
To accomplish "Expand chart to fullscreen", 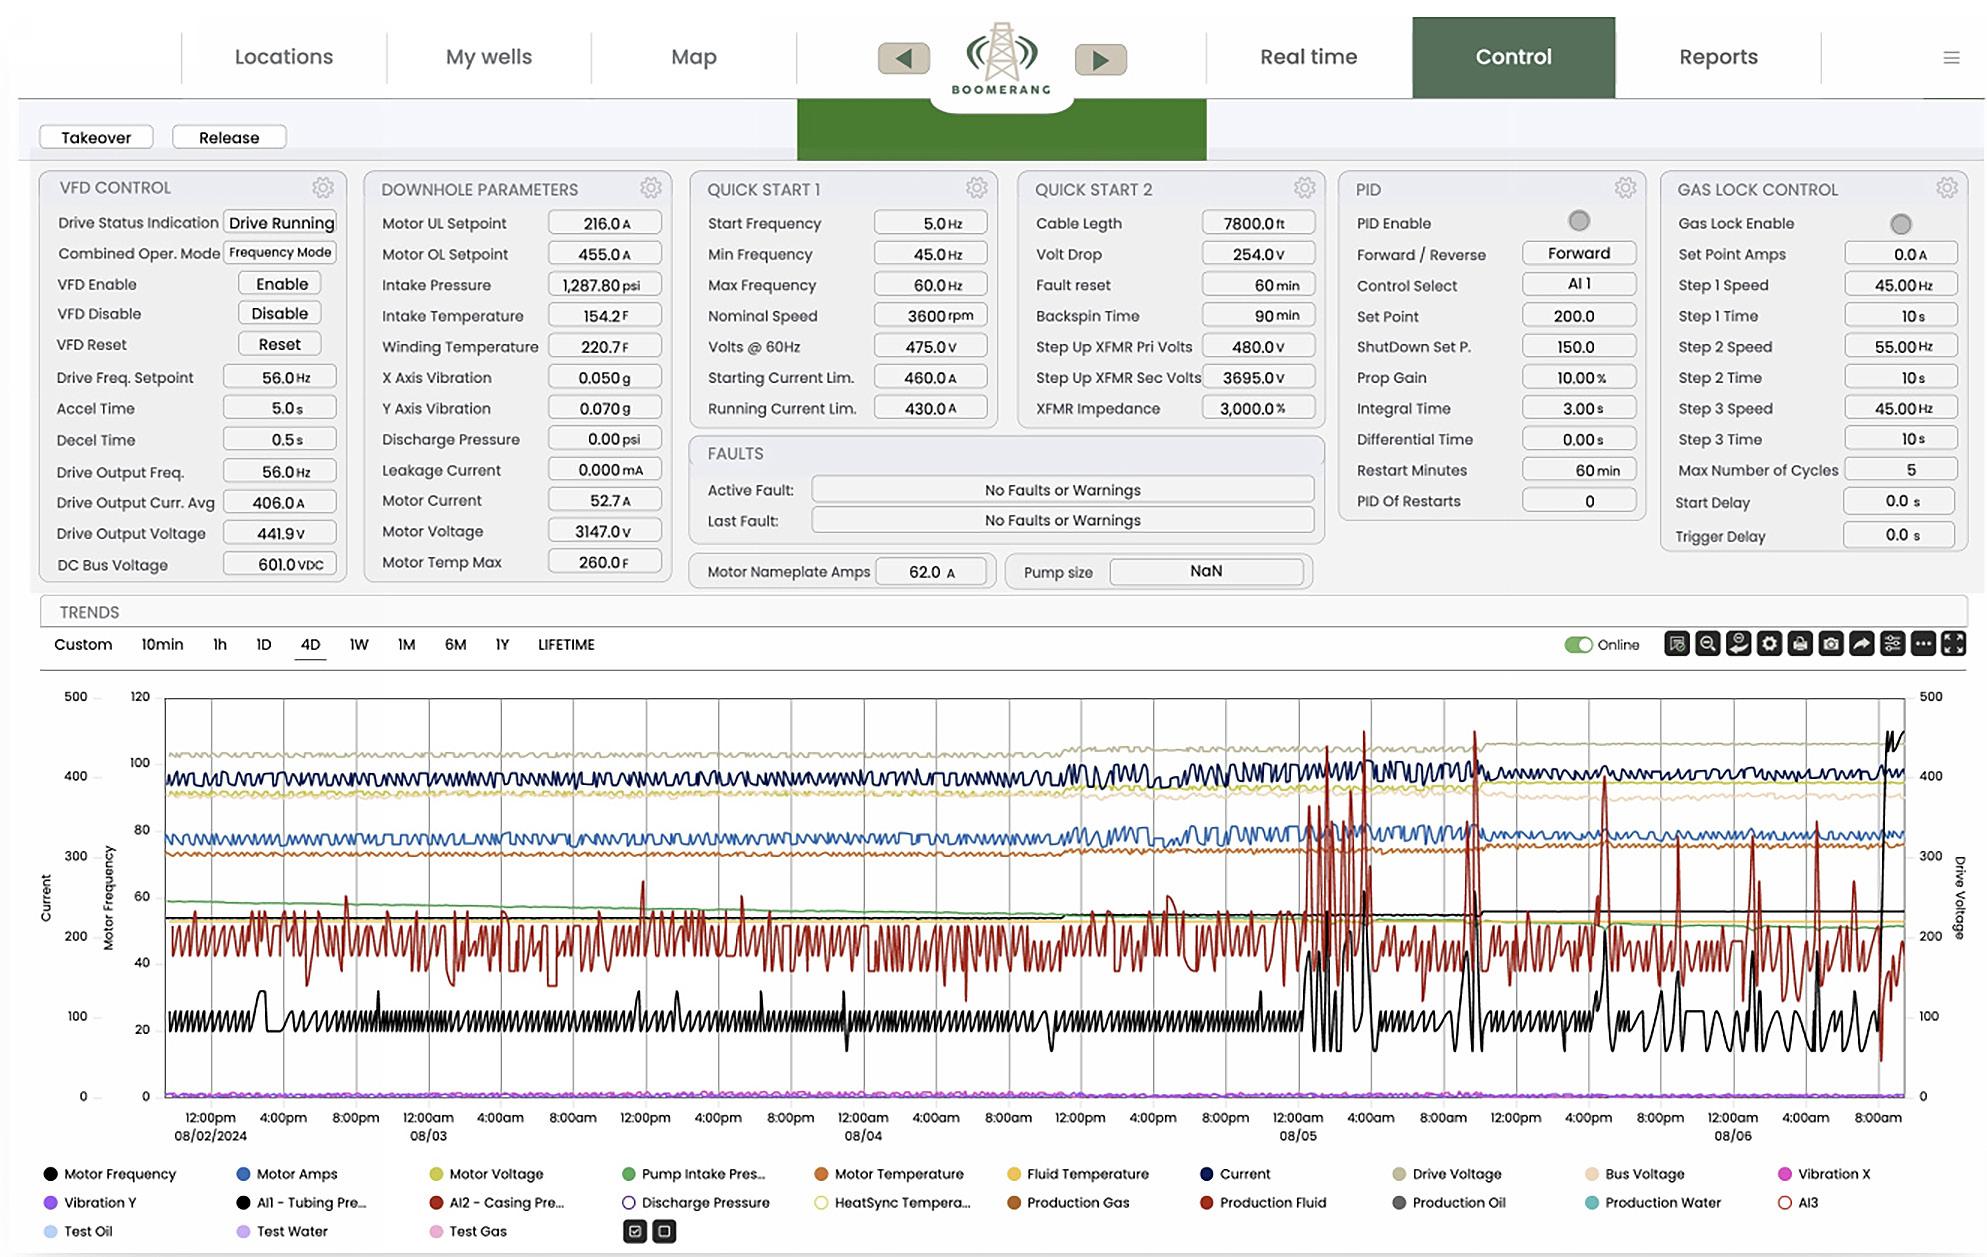I will pos(1953,644).
